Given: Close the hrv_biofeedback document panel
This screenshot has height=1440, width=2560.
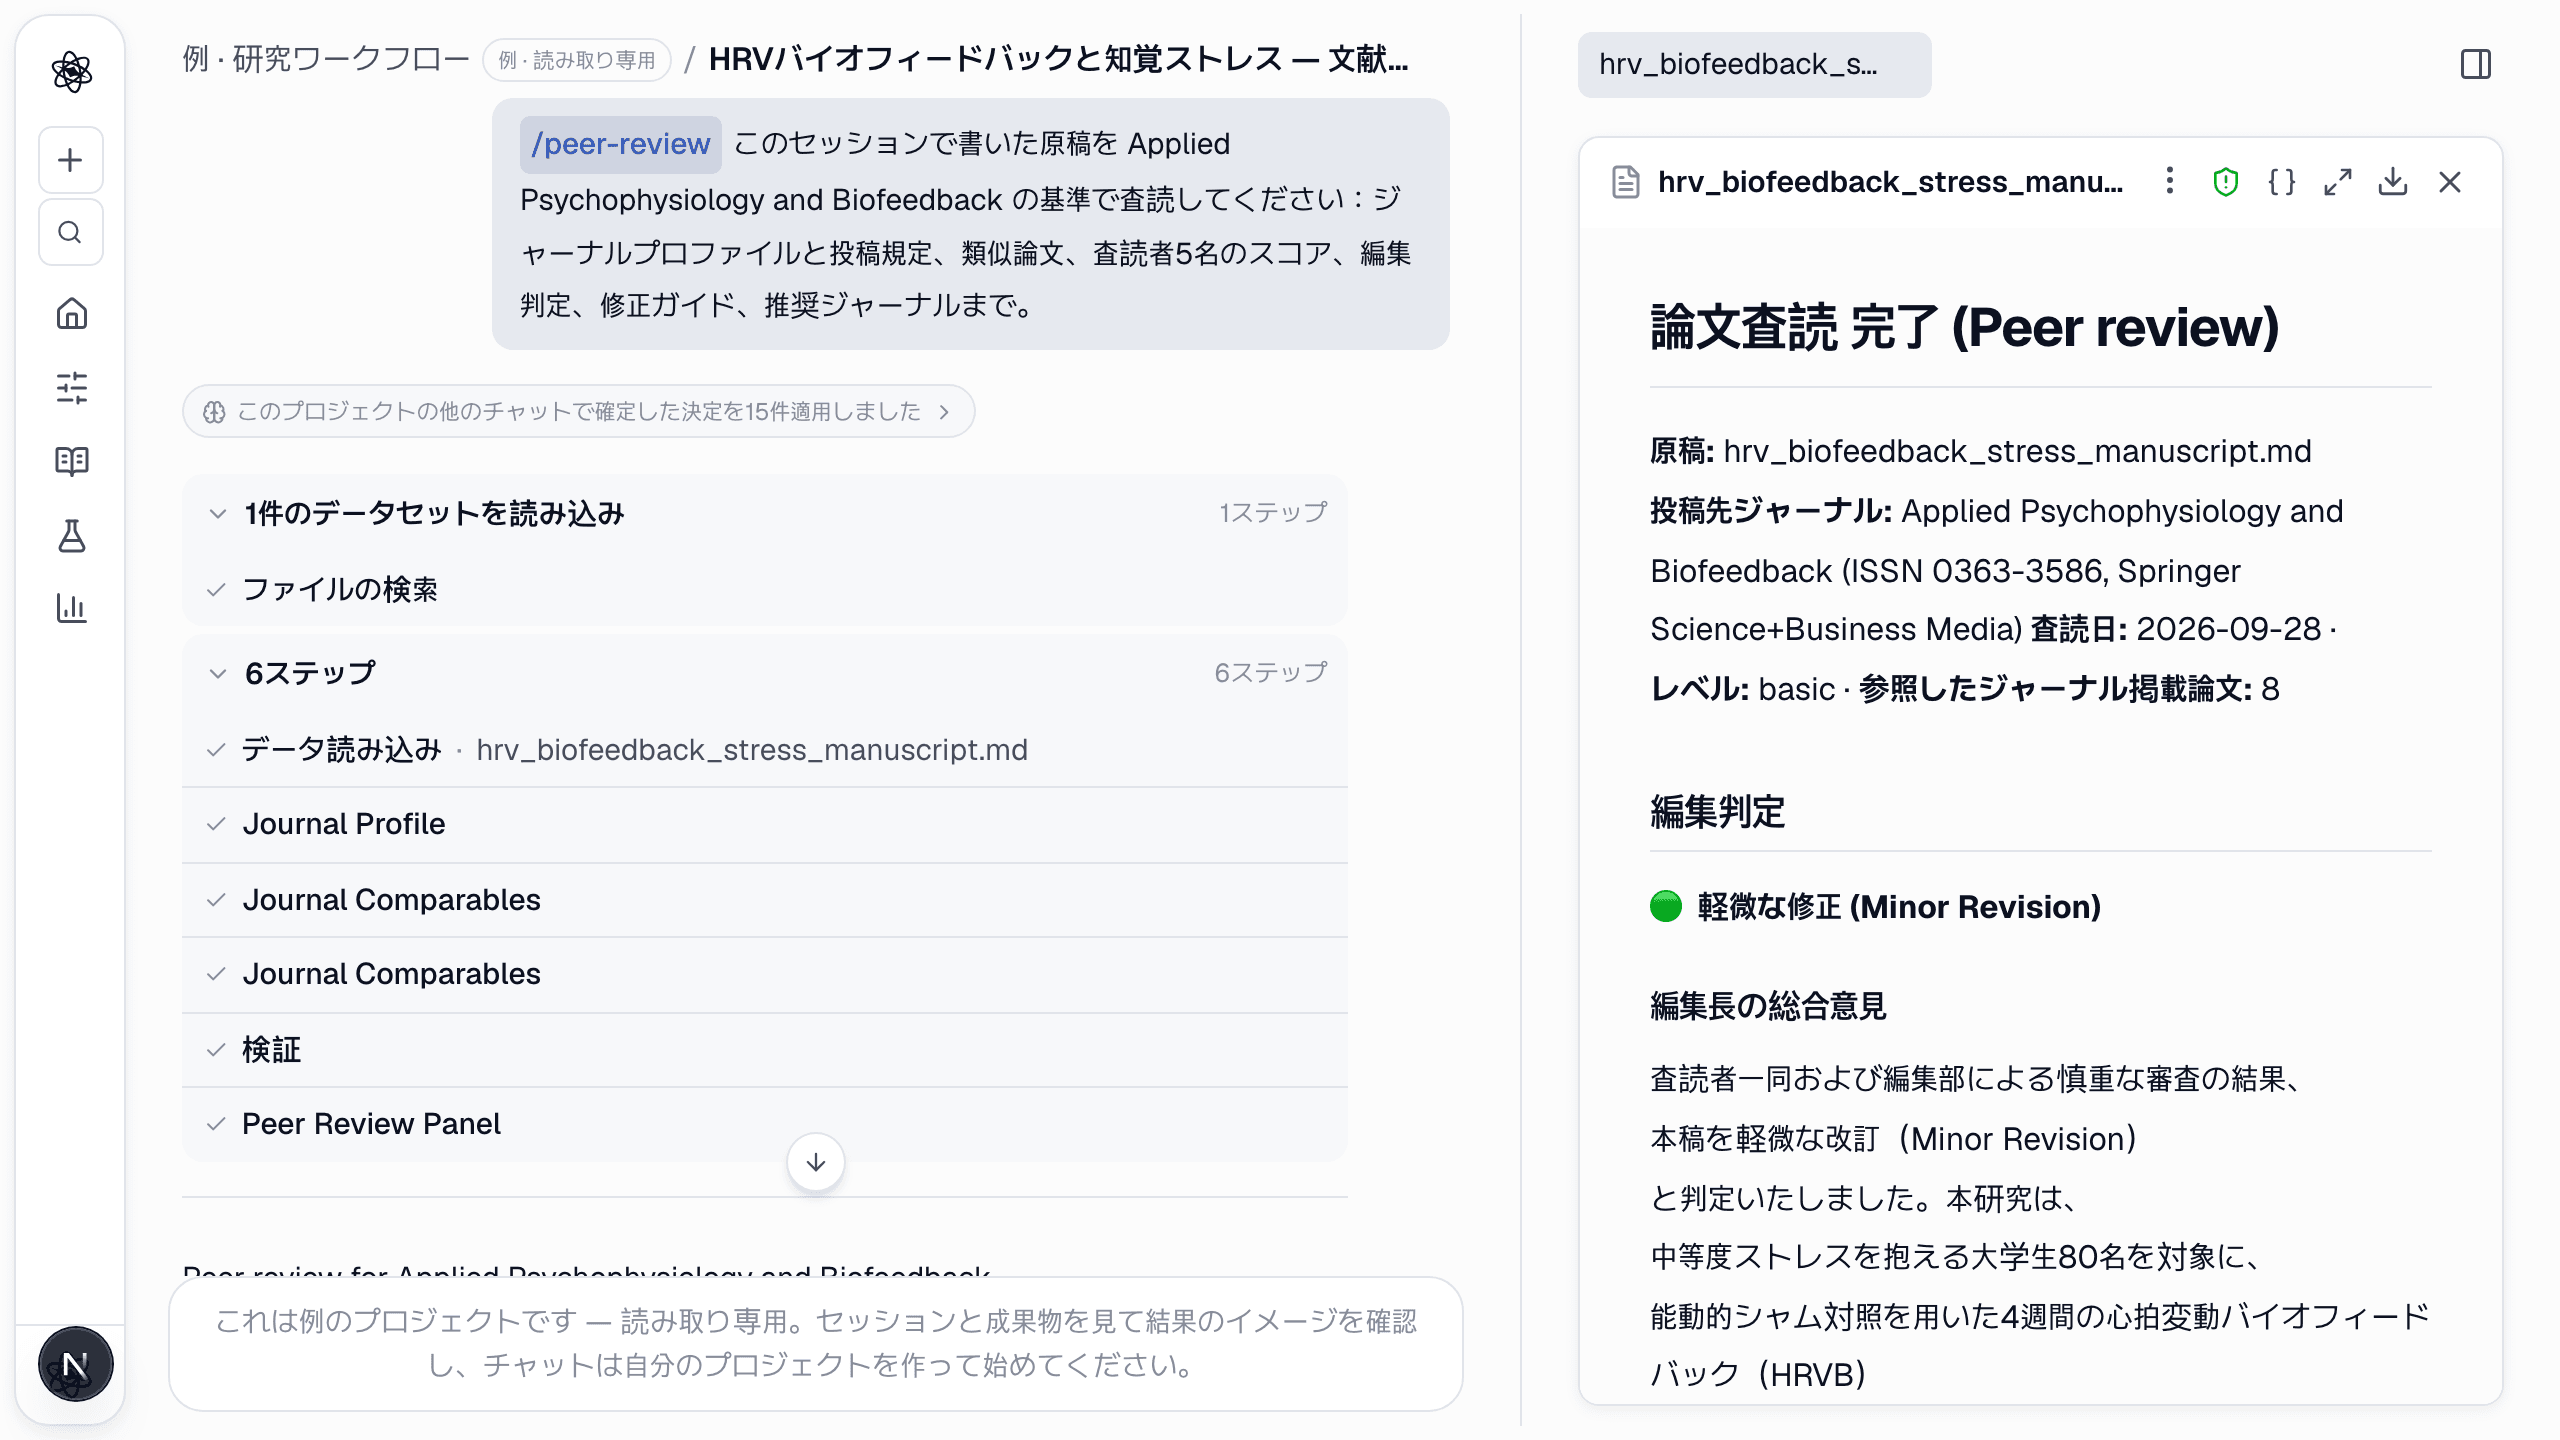Looking at the screenshot, I should pyautogui.click(x=2449, y=182).
